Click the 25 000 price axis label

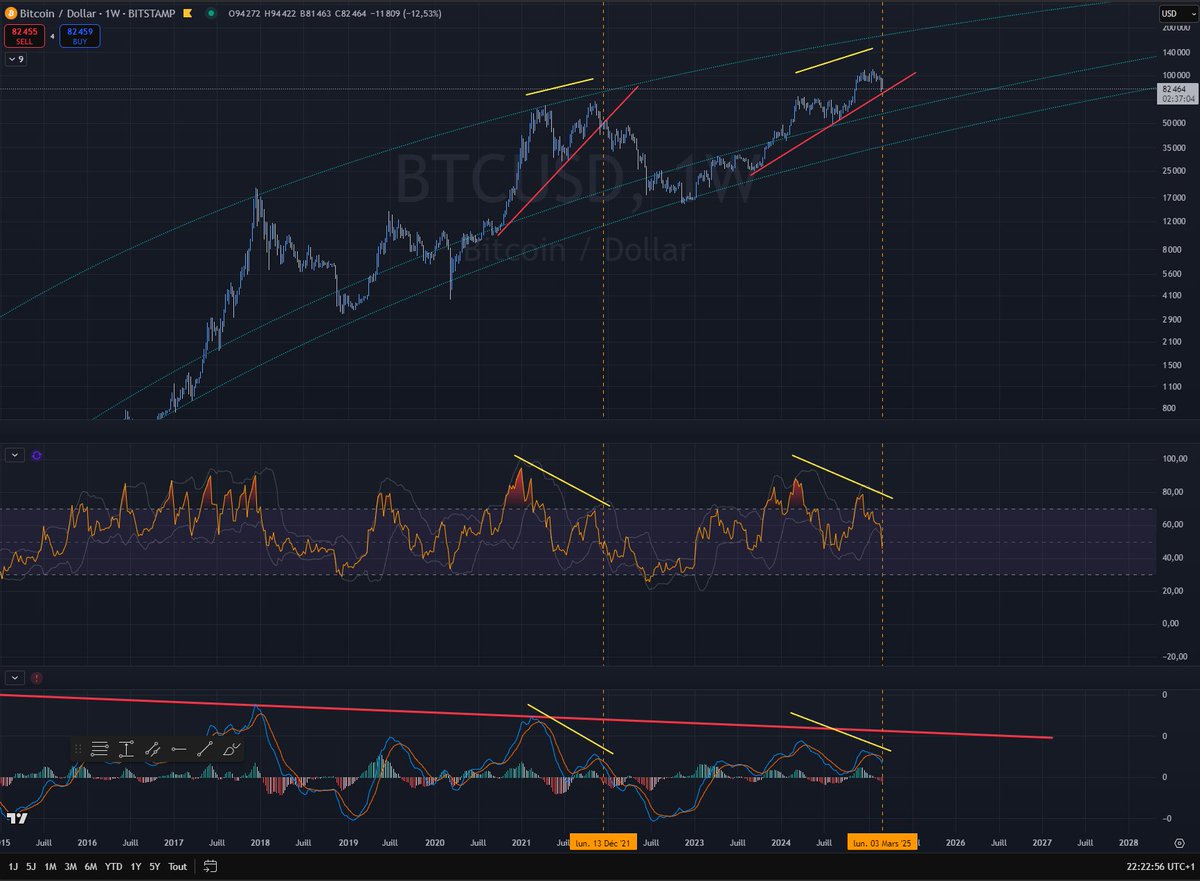tap(1172, 171)
